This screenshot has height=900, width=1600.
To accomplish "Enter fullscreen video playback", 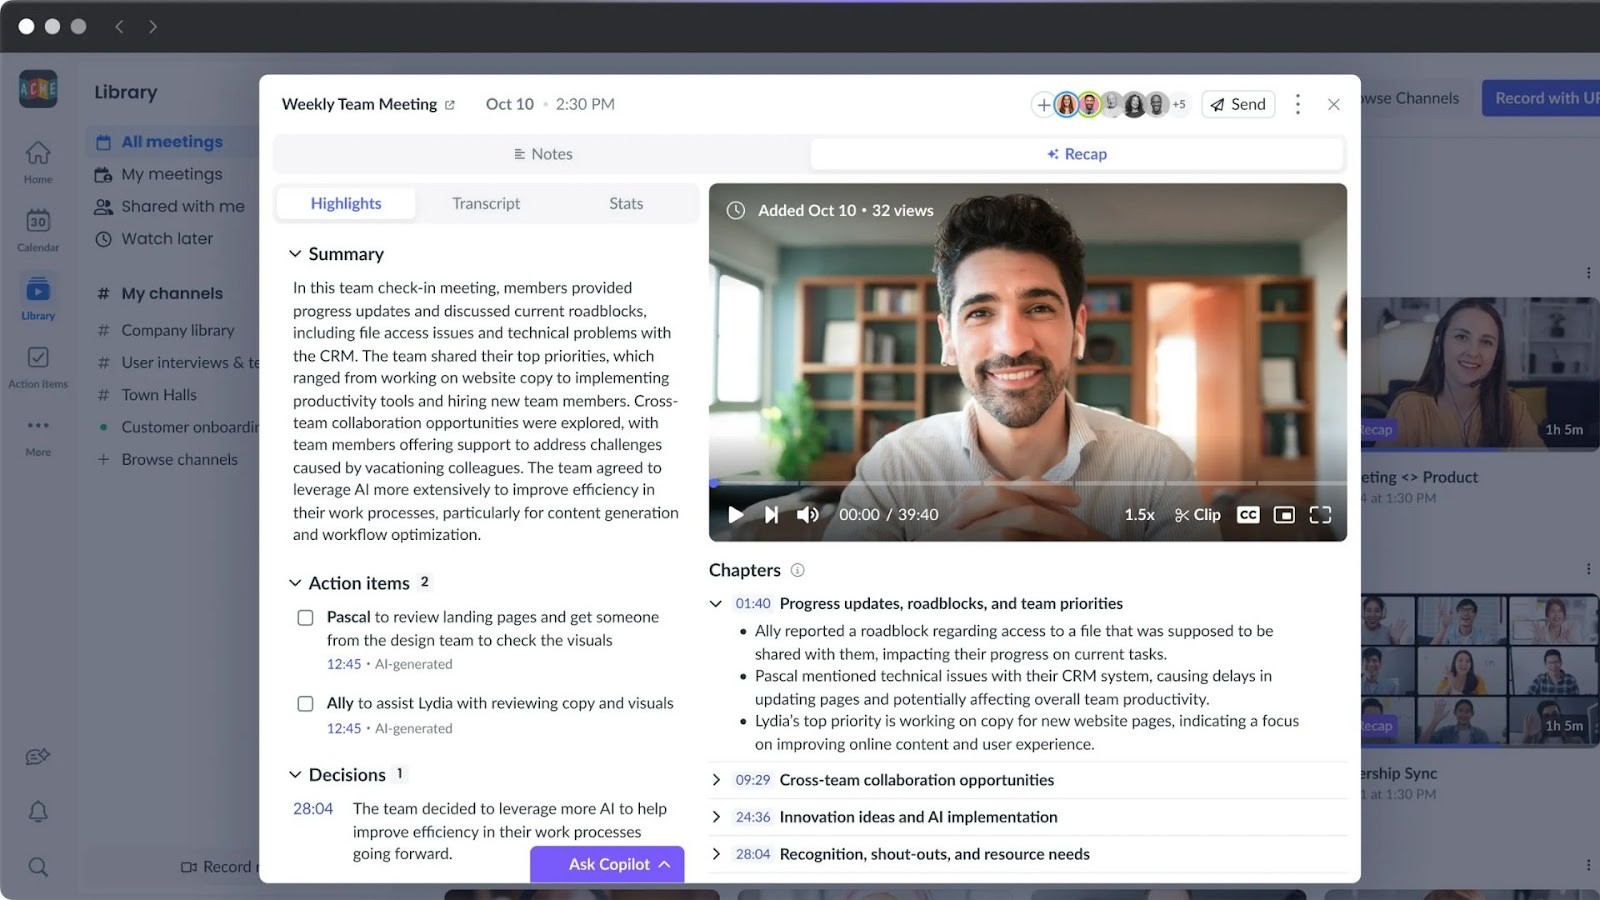I will [x=1320, y=514].
